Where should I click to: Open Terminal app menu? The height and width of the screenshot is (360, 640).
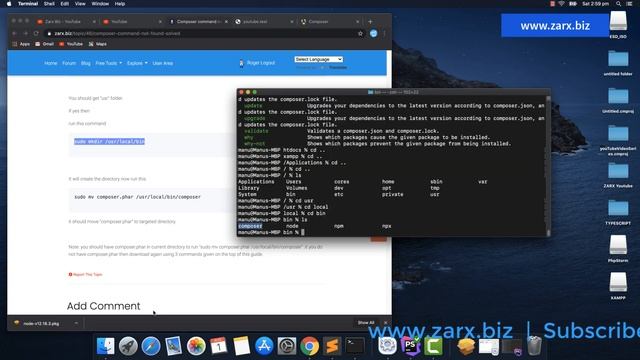point(28,4)
